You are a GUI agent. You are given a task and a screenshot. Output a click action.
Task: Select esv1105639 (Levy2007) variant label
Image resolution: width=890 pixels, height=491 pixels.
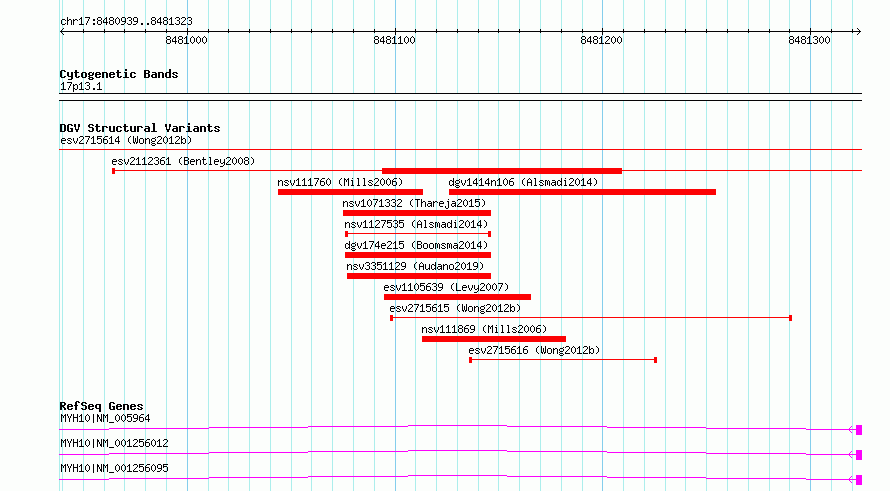pyautogui.click(x=446, y=287)
